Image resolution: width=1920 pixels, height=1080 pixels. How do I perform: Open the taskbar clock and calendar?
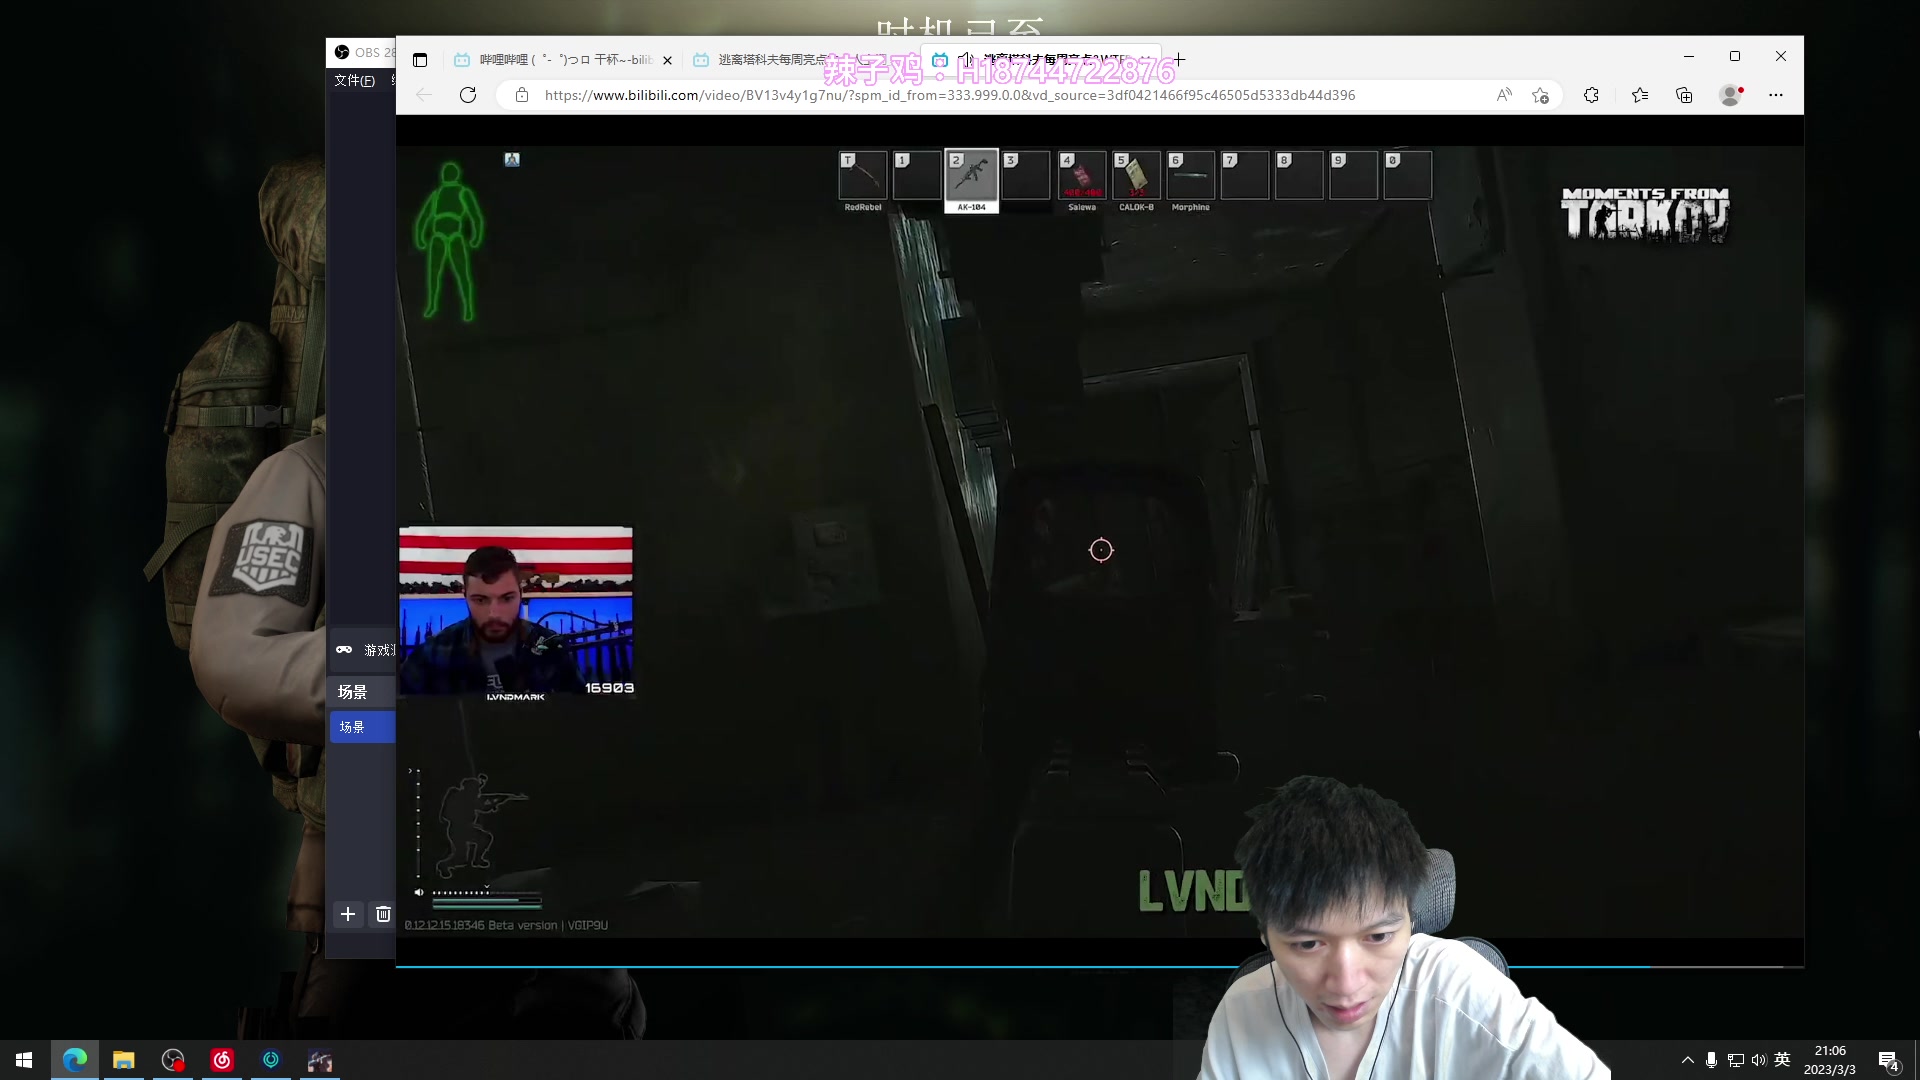tap(1830, 1060)
